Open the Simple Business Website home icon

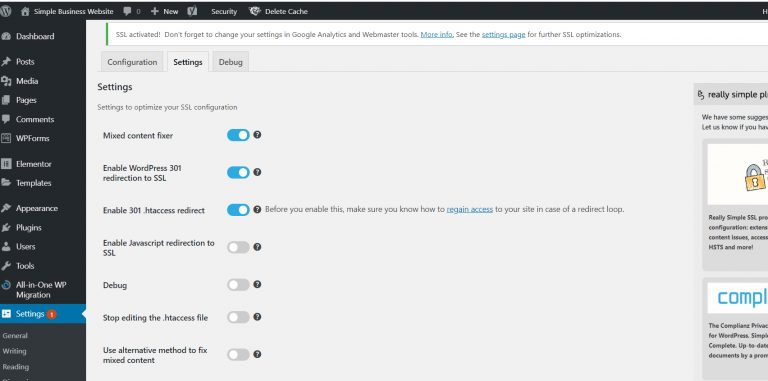click(x=25, y=11)
